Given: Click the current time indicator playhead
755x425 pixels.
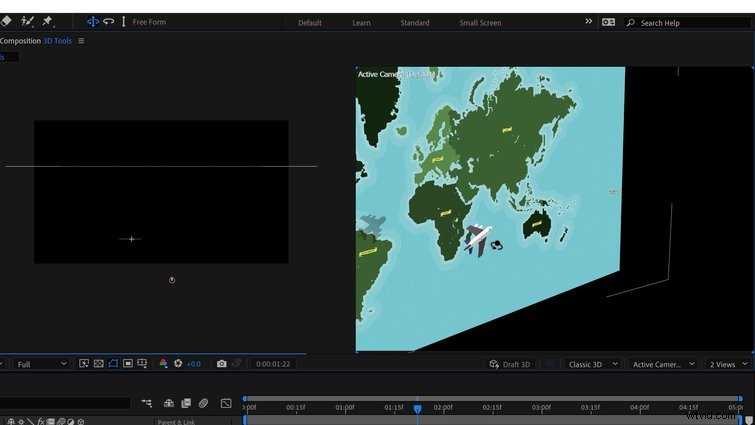Looking at the screenshot, I should pos(417,409).
